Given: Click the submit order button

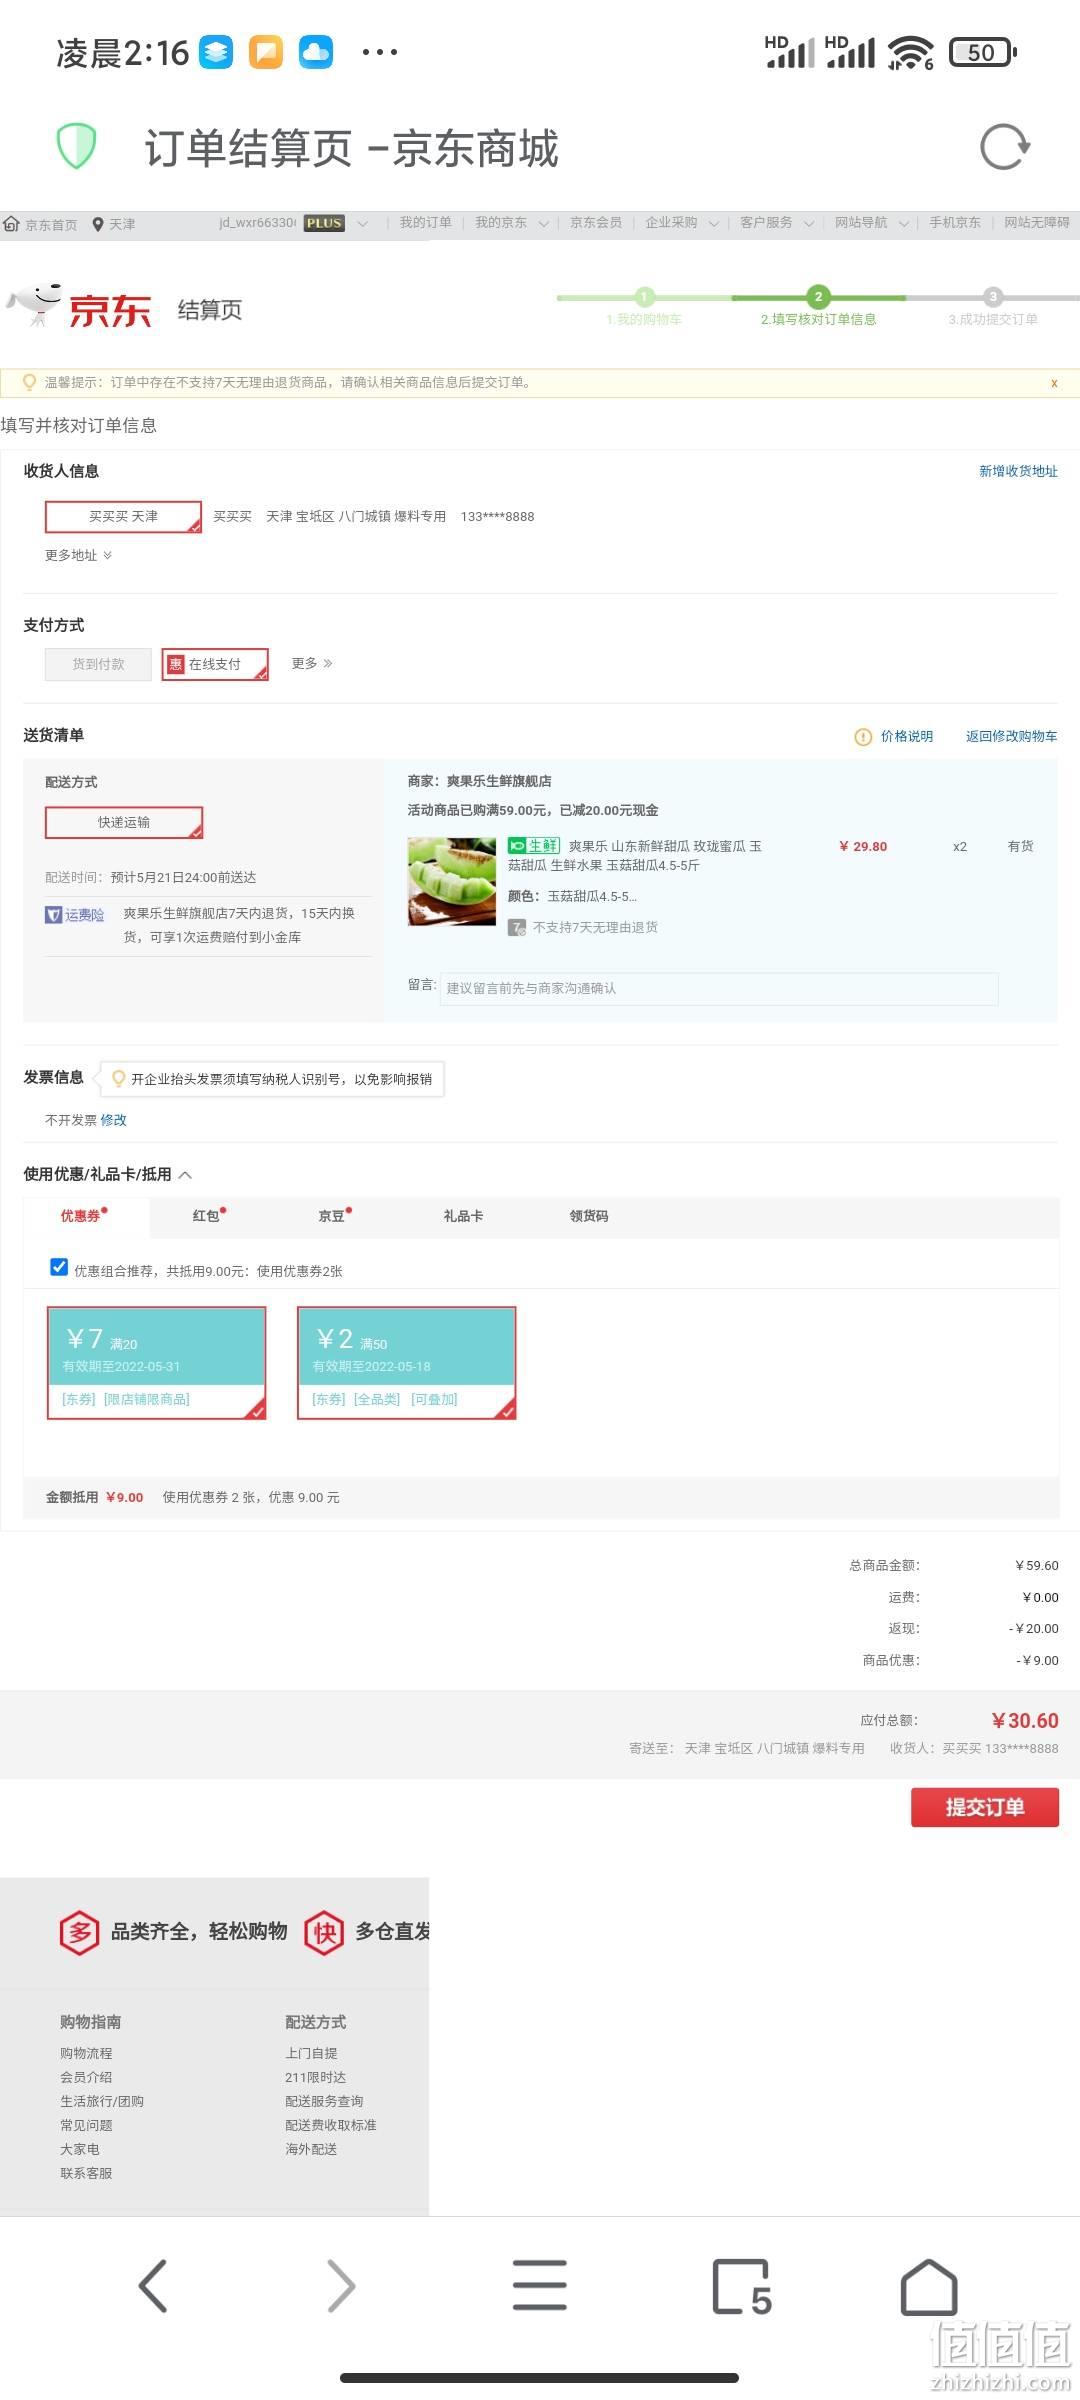Looking at the screenshot, I should pos(985,1807).
